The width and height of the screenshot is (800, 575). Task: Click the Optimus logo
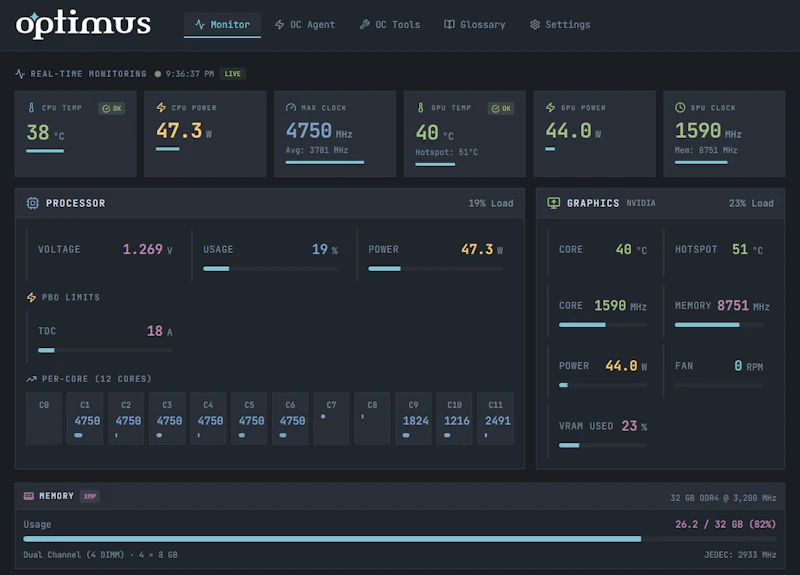point(83,24)
